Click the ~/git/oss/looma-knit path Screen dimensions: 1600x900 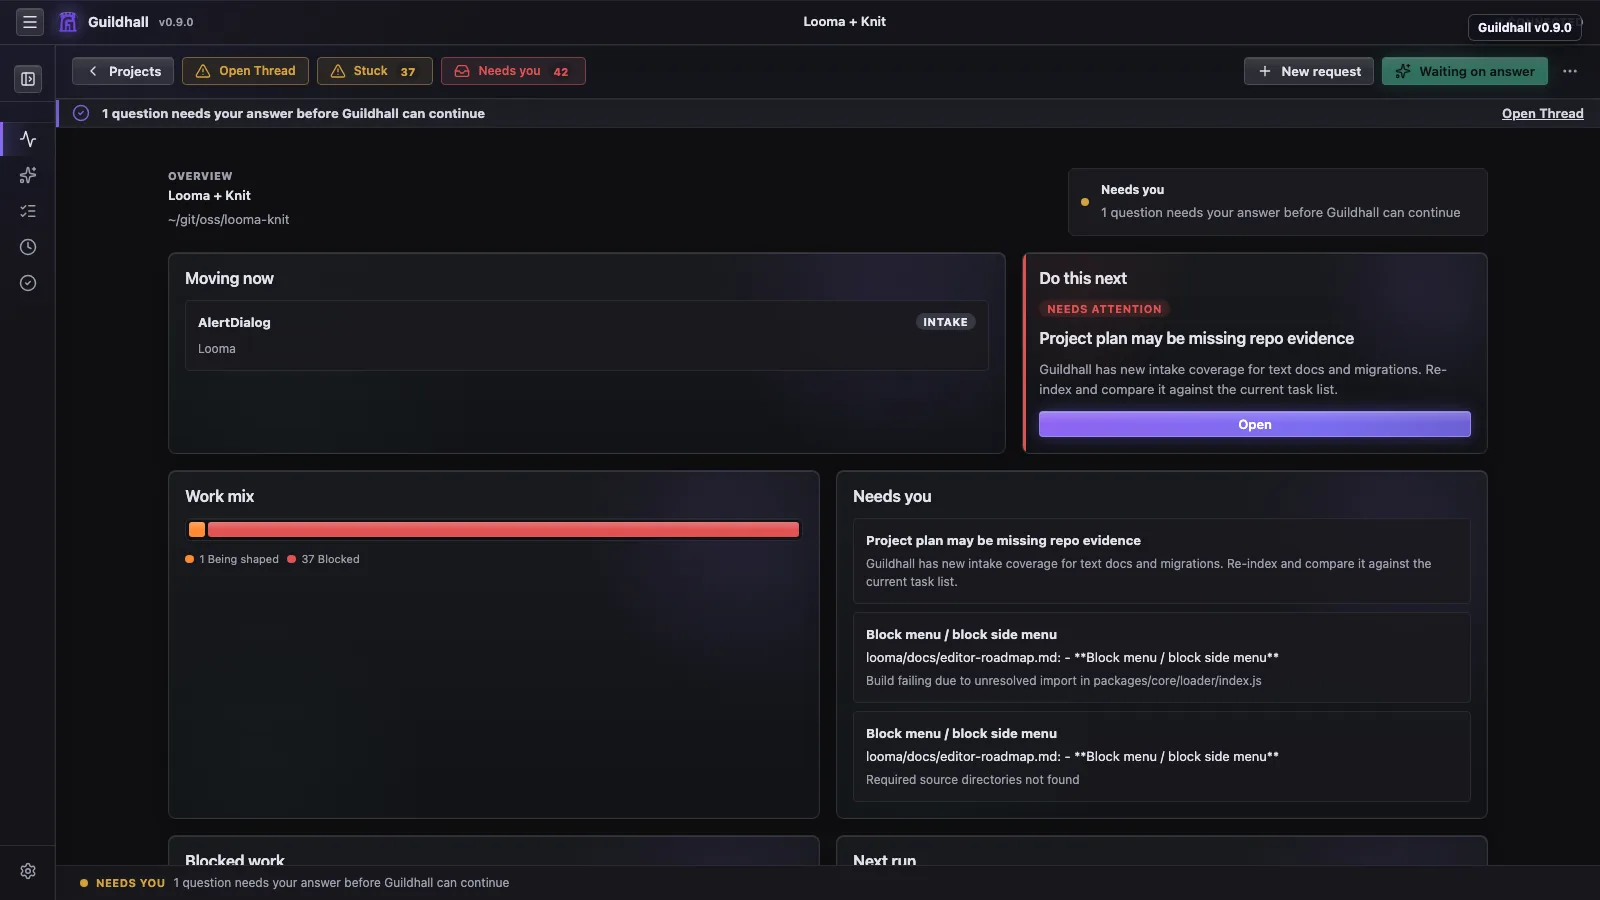coord(228,219)
